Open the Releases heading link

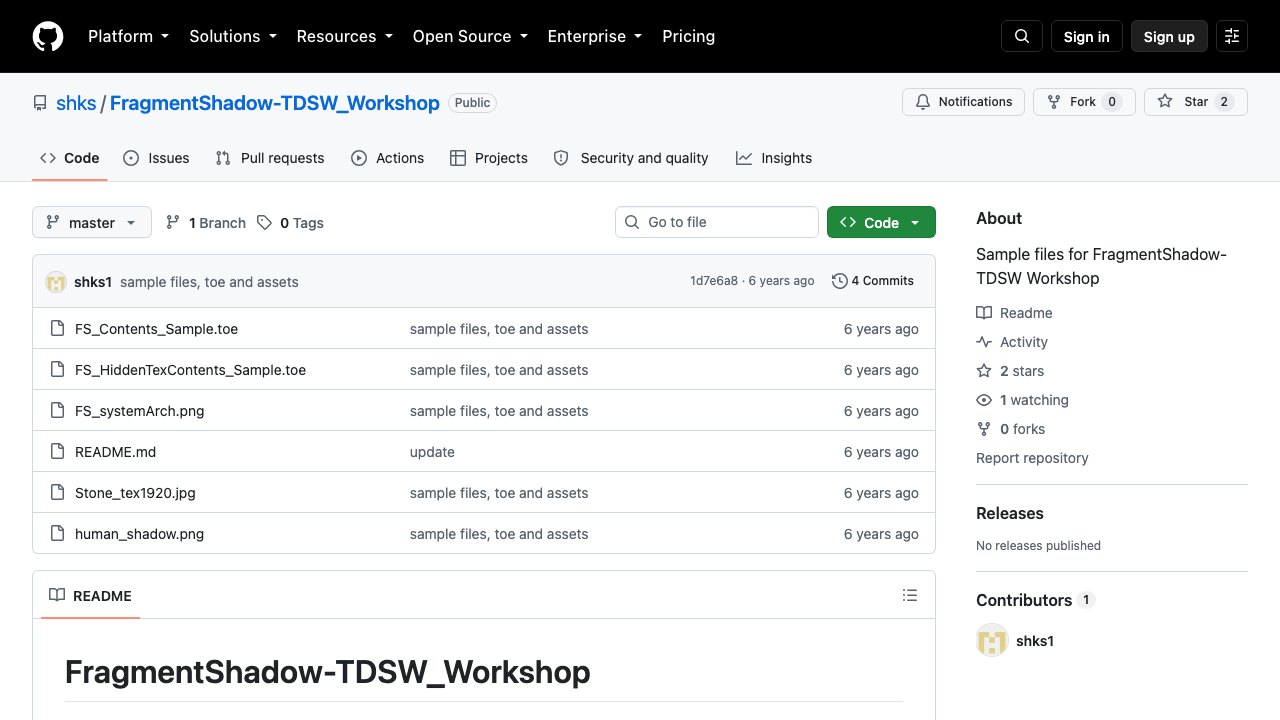pos(1010,513)
